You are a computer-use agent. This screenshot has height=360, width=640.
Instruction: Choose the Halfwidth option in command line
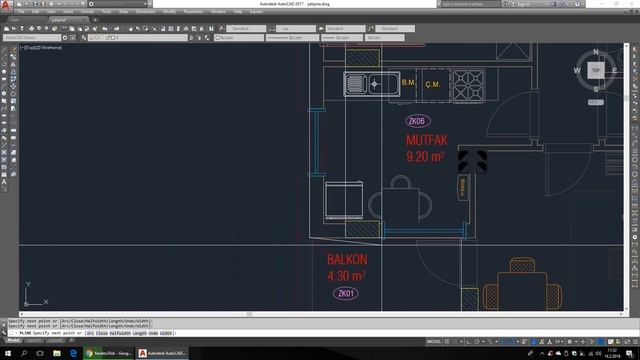point(120,333)
